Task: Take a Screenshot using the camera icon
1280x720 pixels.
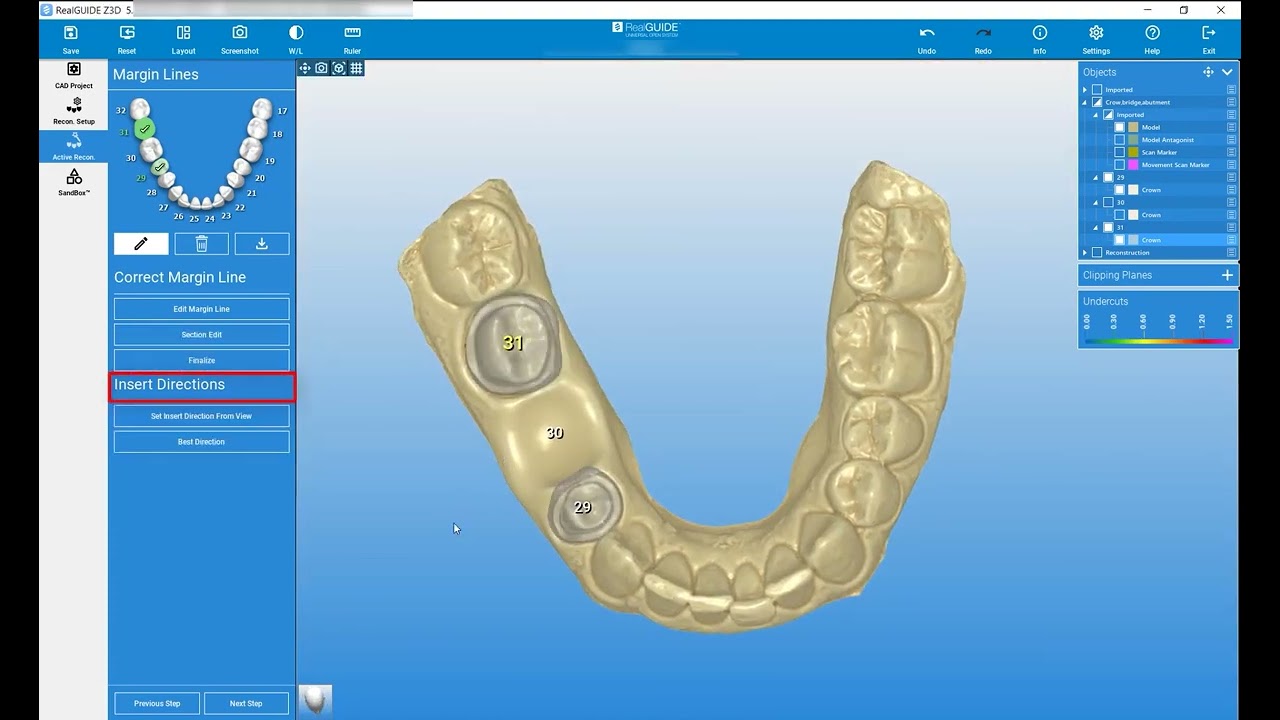Action: pos(240,33)
